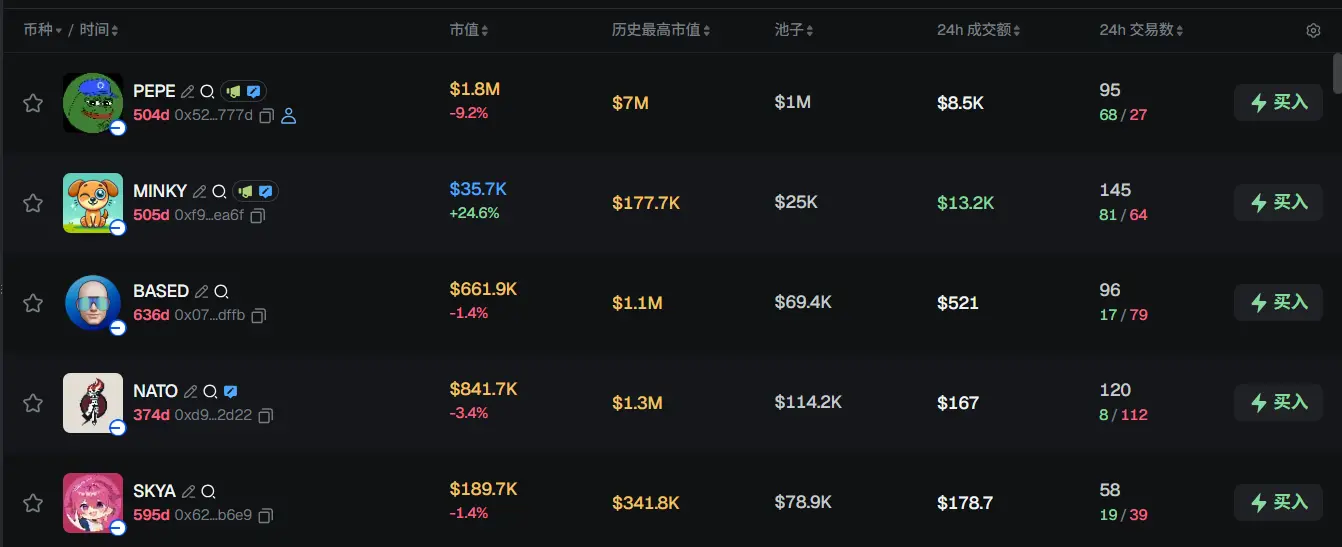Sort by 池子 column header

[794, 30]
